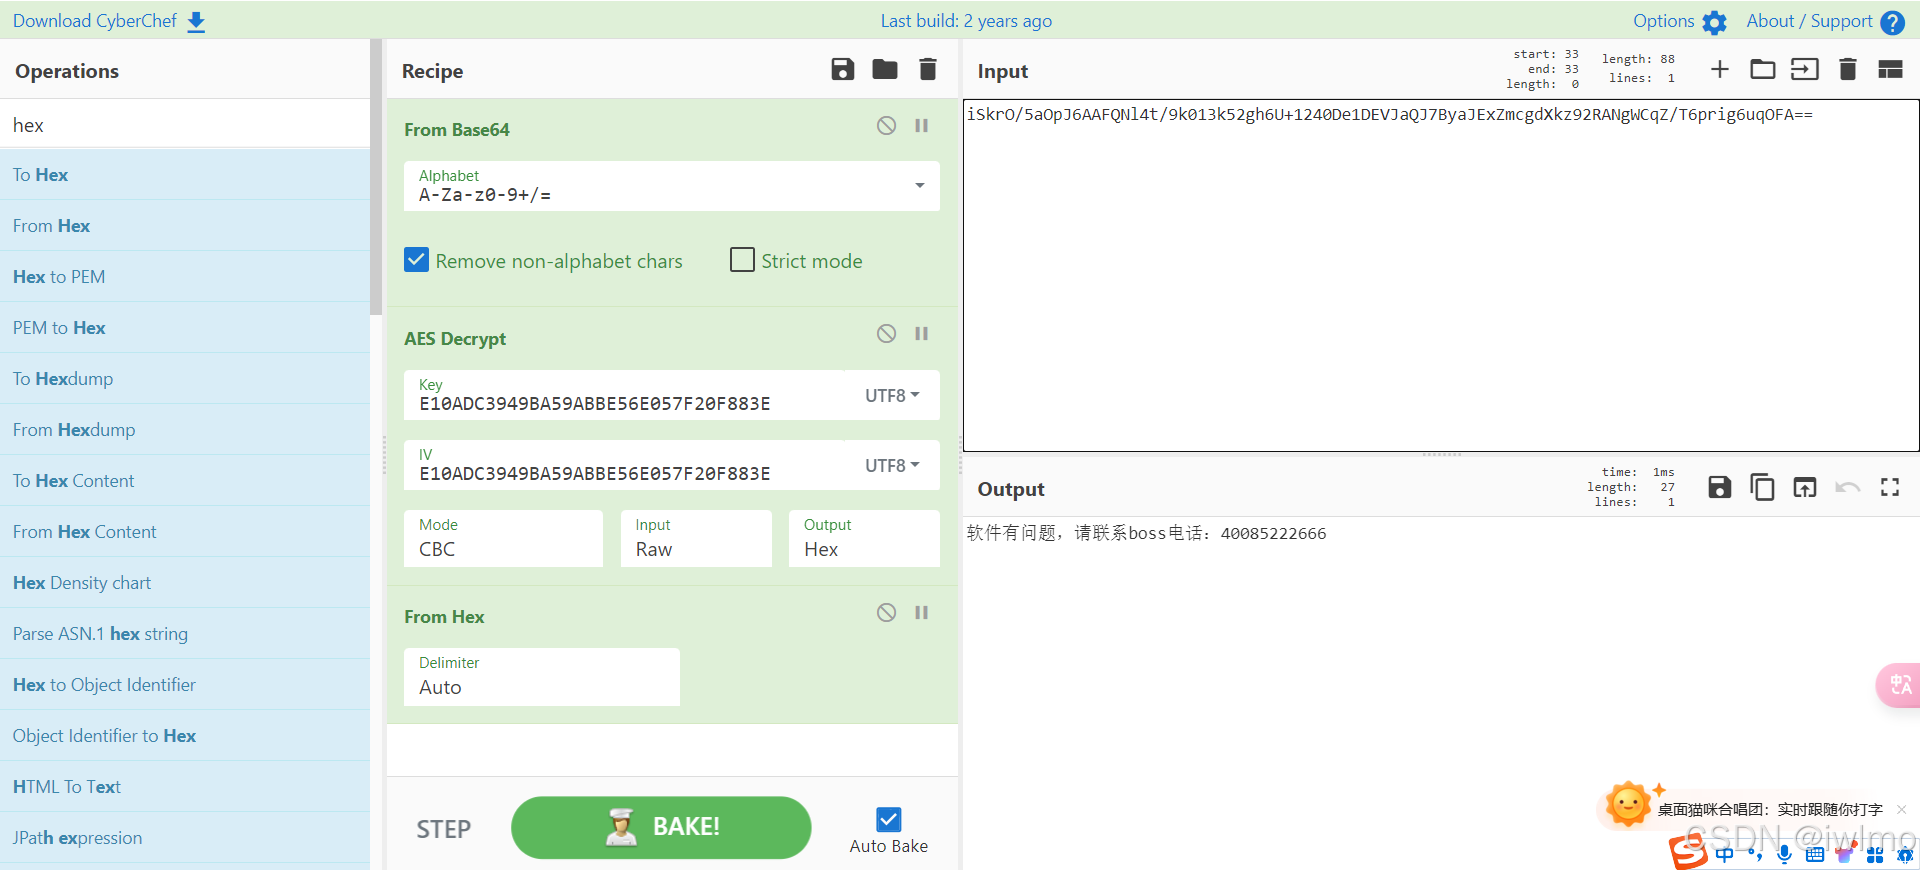Select Hex to Object Identifier operation
Image resolution: width=1920 pixels, height=870 pixels.
(185, 685)
